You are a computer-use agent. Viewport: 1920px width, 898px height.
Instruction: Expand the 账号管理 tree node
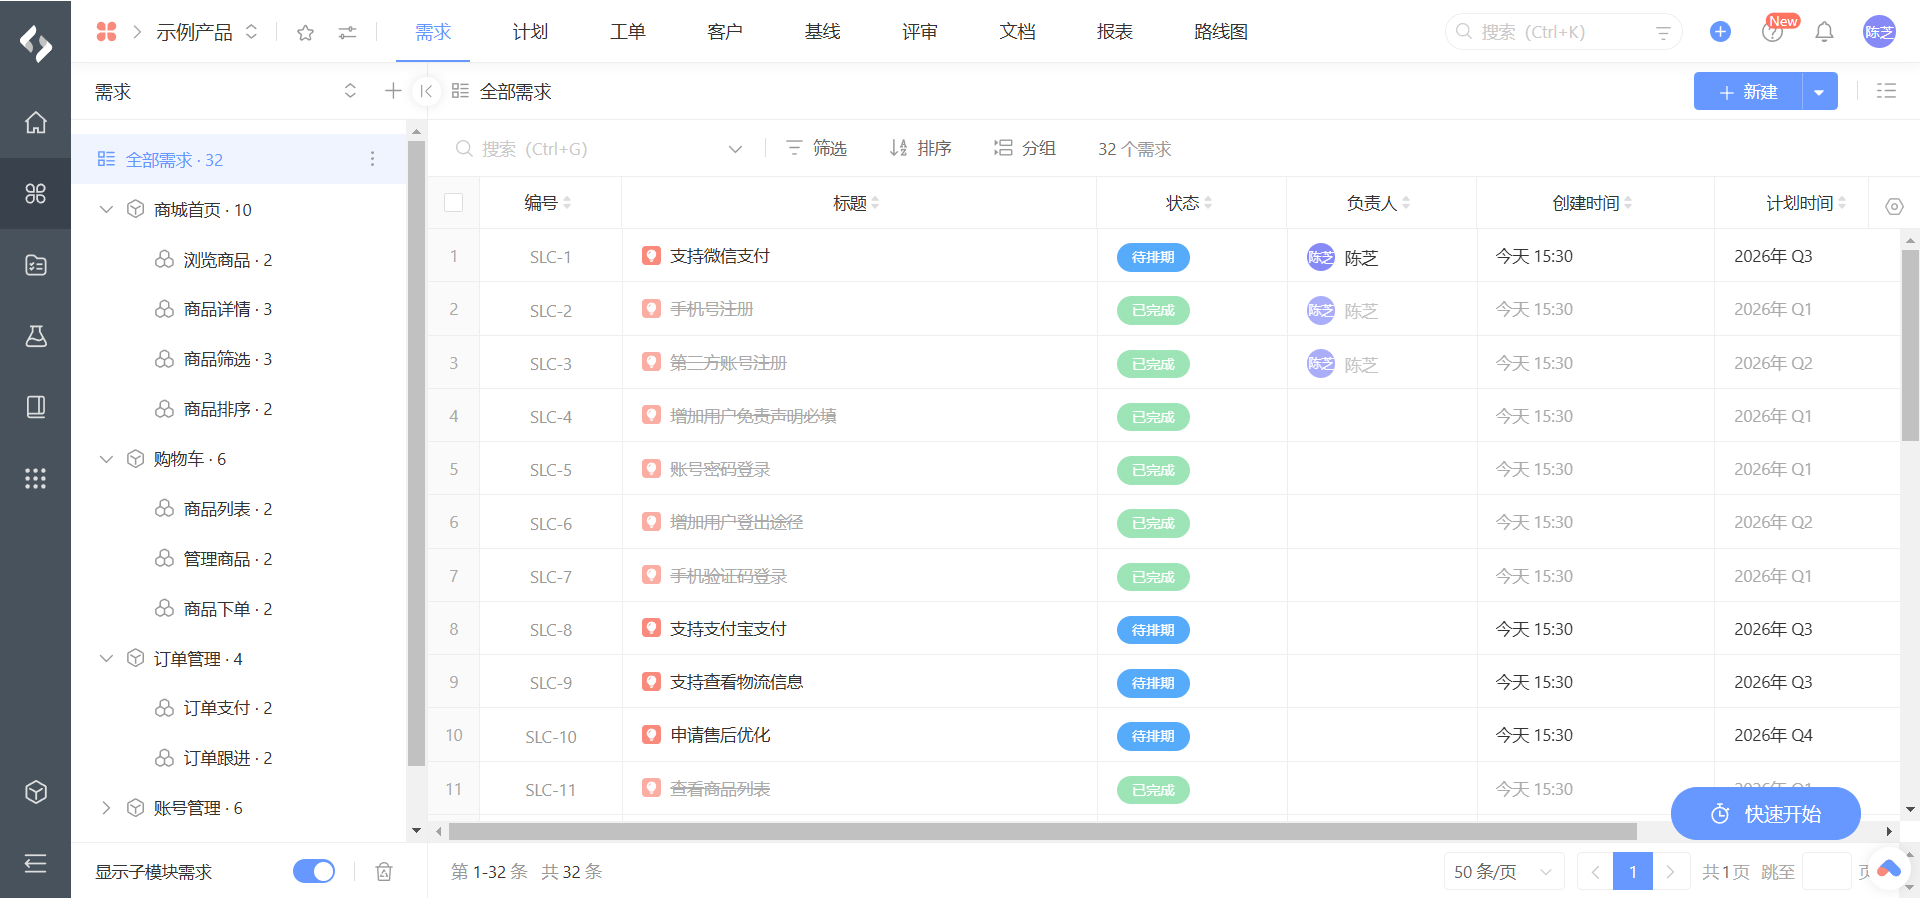[106, 808]
